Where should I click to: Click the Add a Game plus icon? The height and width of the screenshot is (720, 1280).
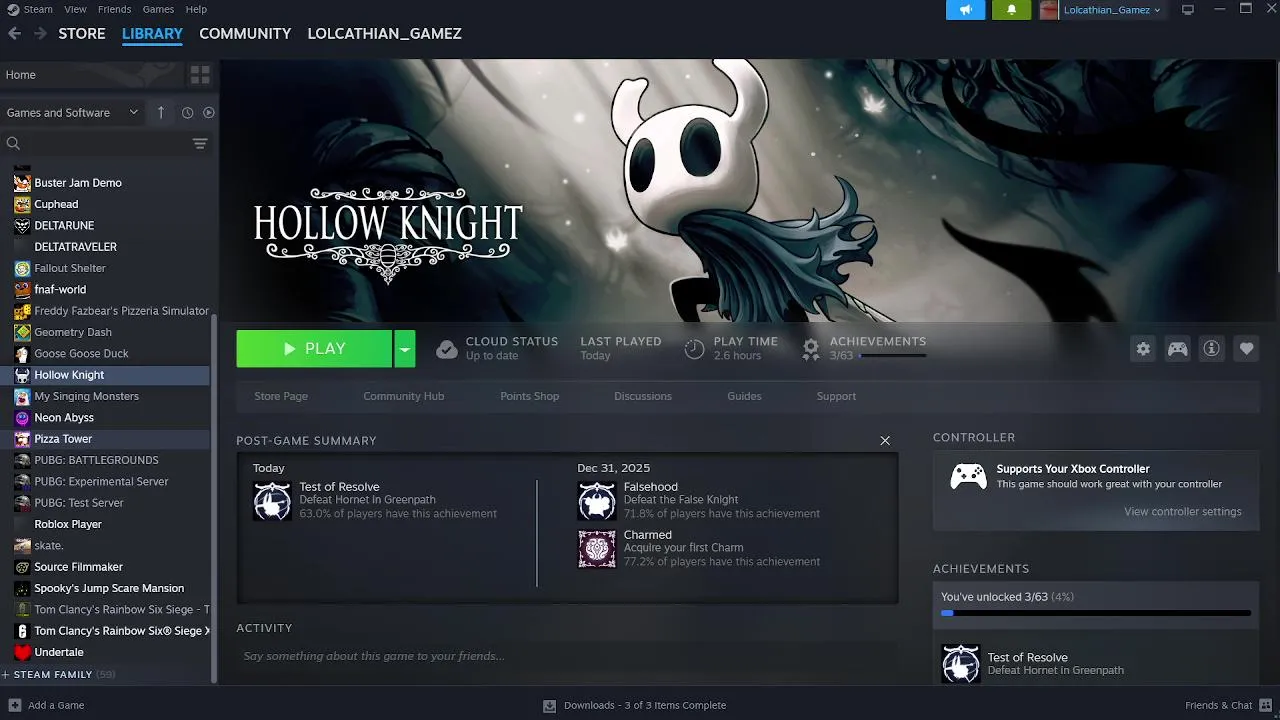coord(14,705)
